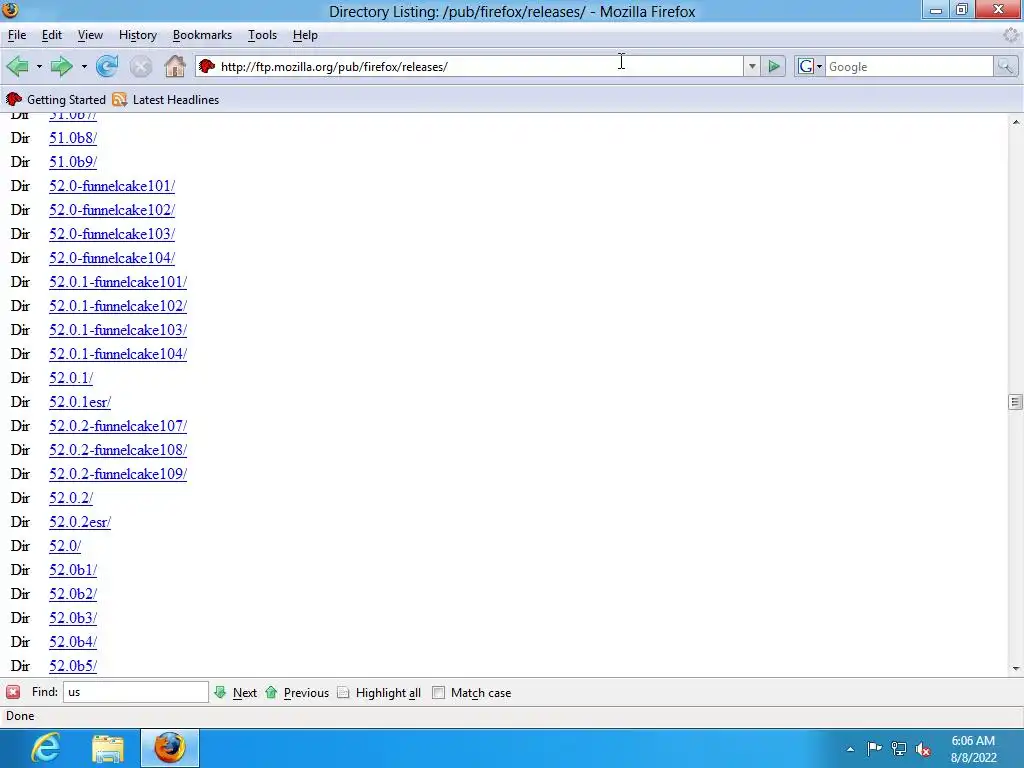Viewport: 1024px width, 768px height.
Task: Open the 52.0b3/ directory link
Action: pos(72,618)
